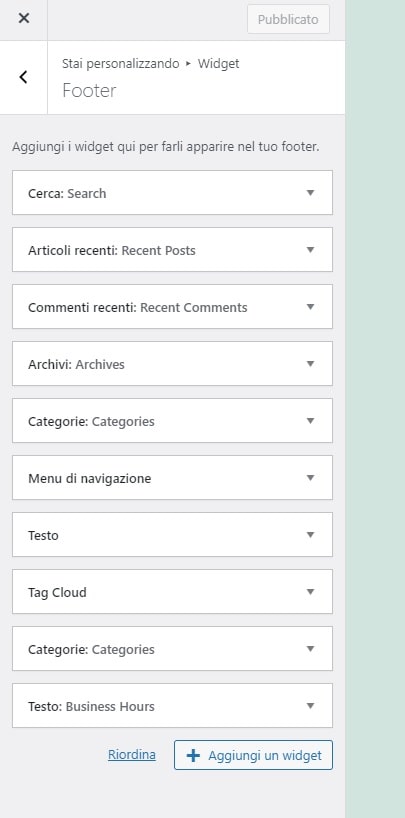Close the customizer with the X icon
The image size is (405, 818).
tap(23, 19)
